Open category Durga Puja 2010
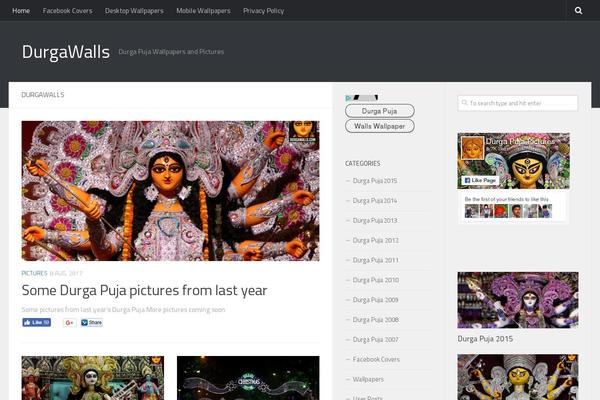The width and height of the screenshot is (600, 400). pyautogui.click(x=375, y=280)
